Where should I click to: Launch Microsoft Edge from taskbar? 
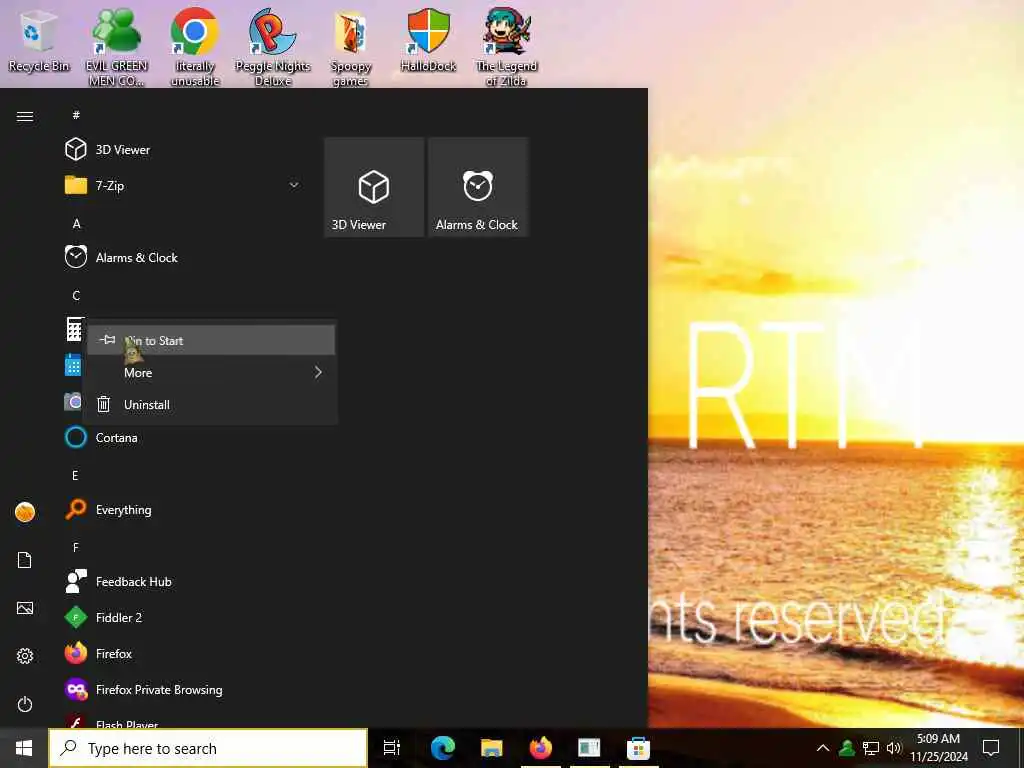[x=442, y=748]
